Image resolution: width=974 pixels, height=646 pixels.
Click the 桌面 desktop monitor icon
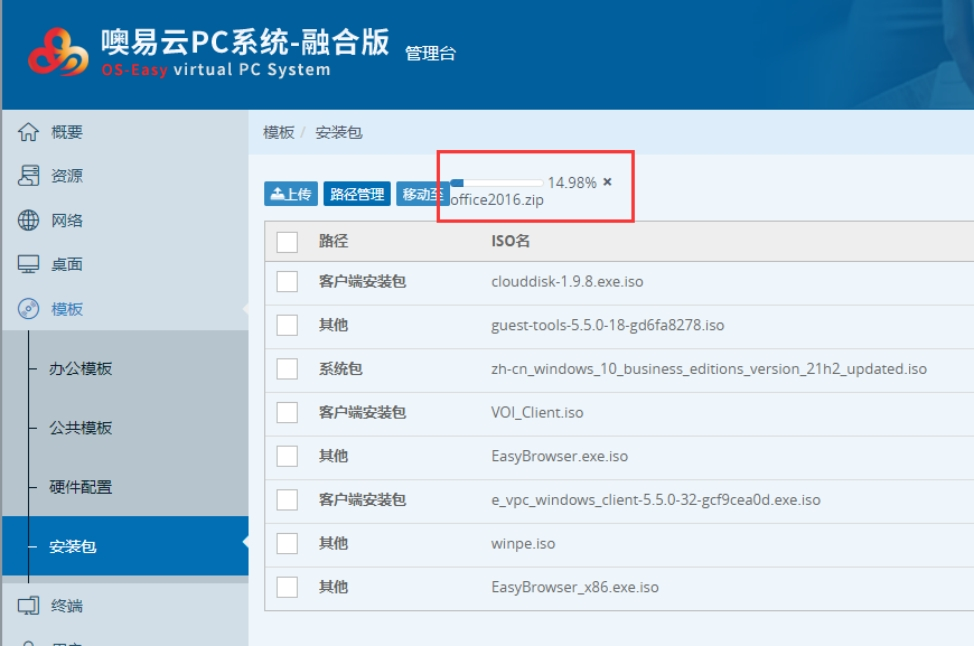[29, 265]
